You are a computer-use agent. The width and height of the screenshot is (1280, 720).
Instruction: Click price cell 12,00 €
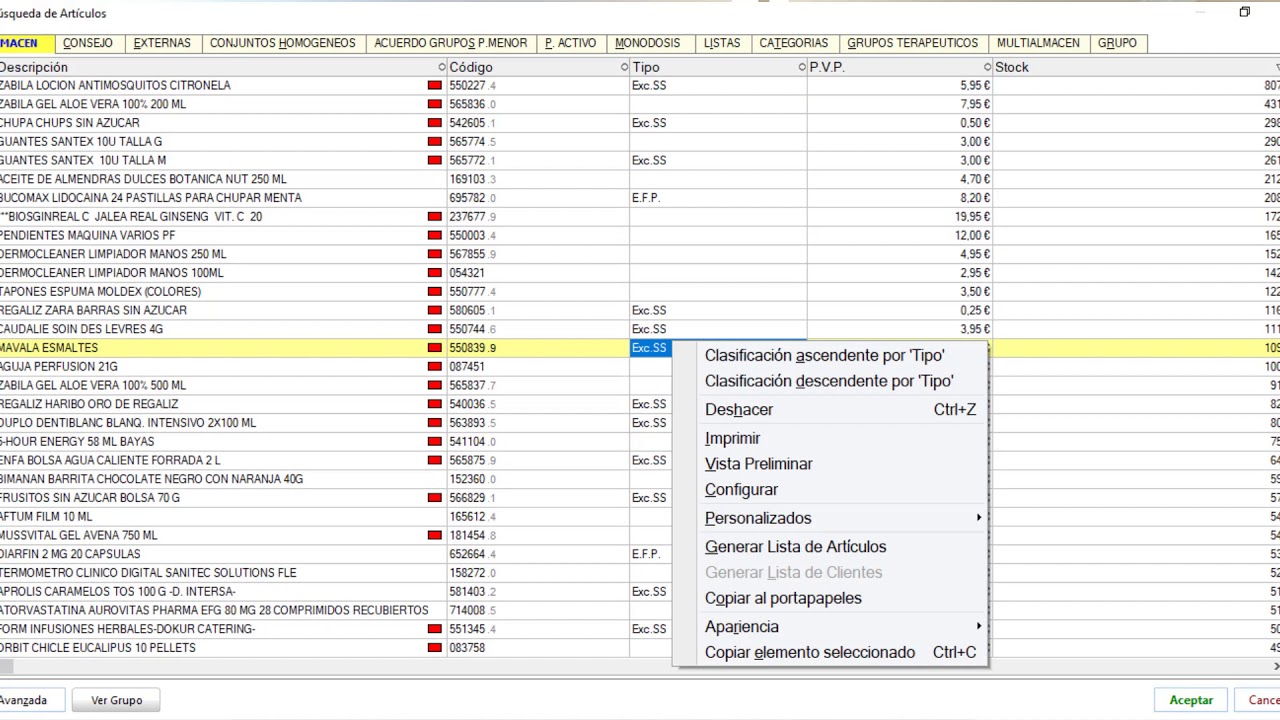(x=900, y=236)
